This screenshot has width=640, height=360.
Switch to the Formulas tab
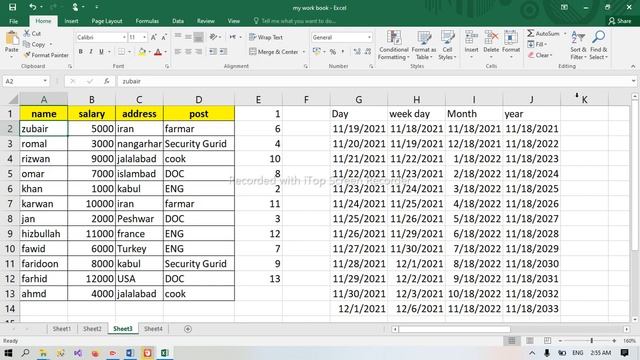pyautogui.click(x=147, y=21)
